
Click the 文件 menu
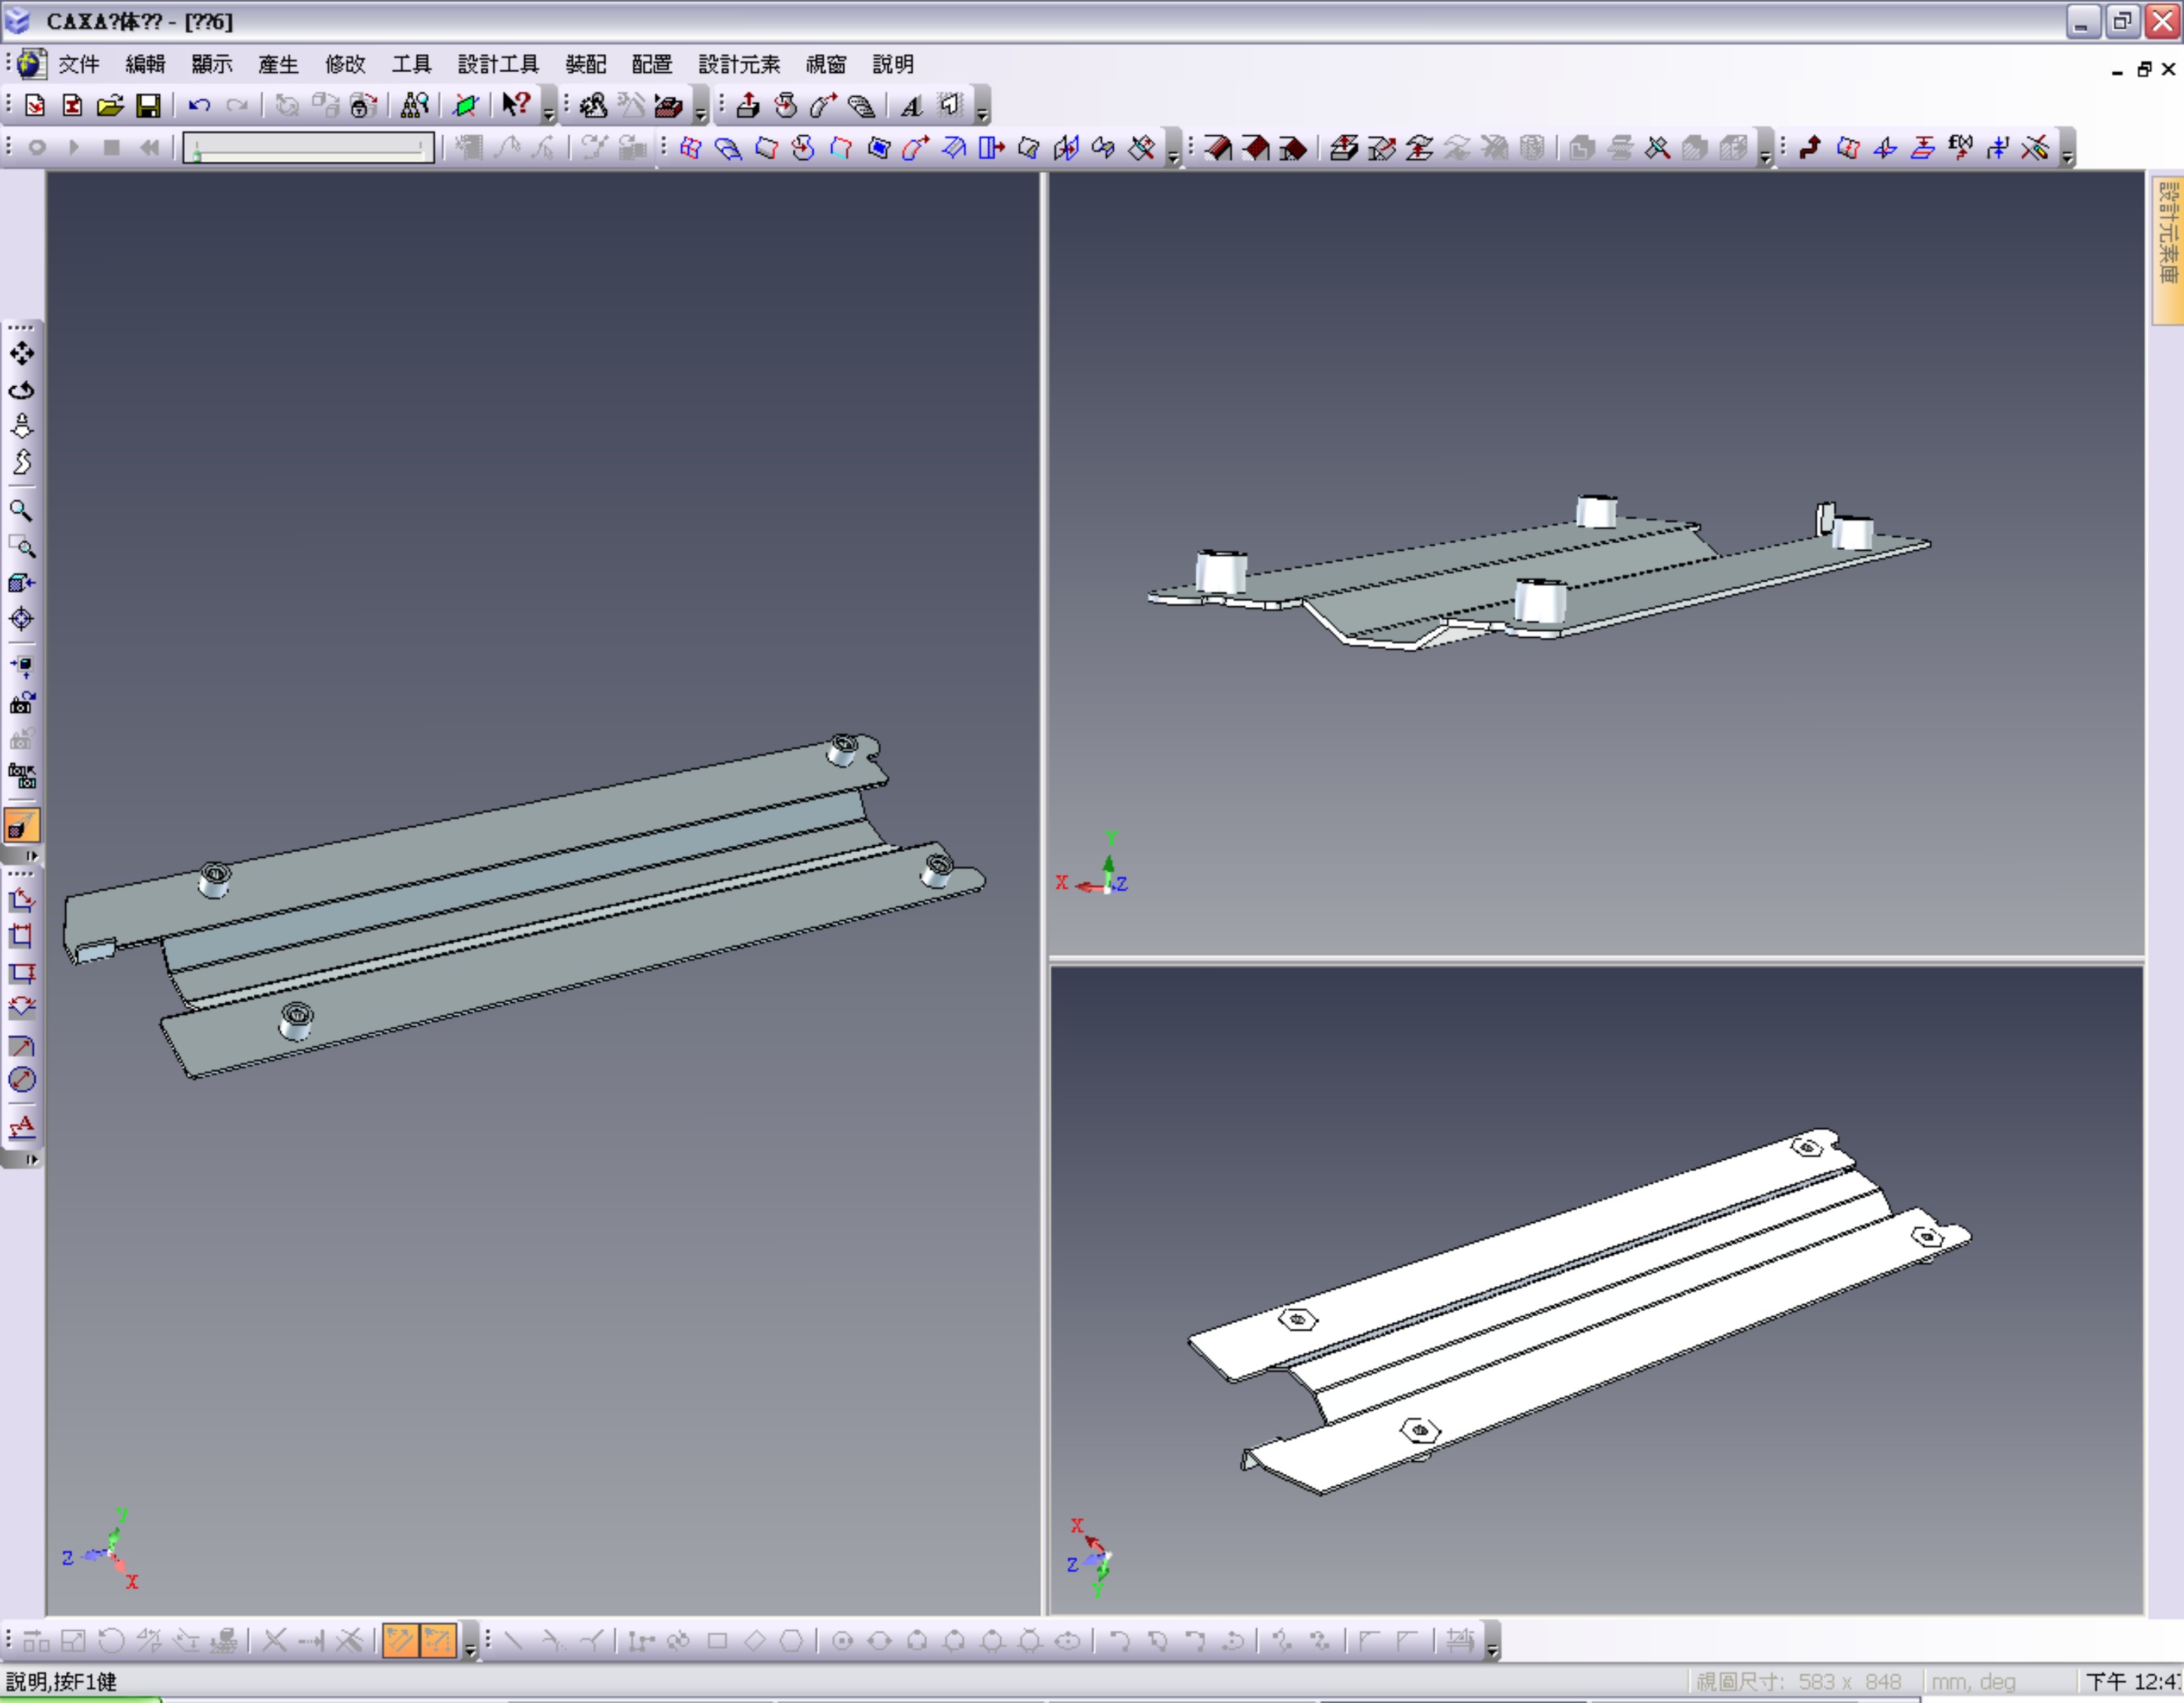coord(78,65)
